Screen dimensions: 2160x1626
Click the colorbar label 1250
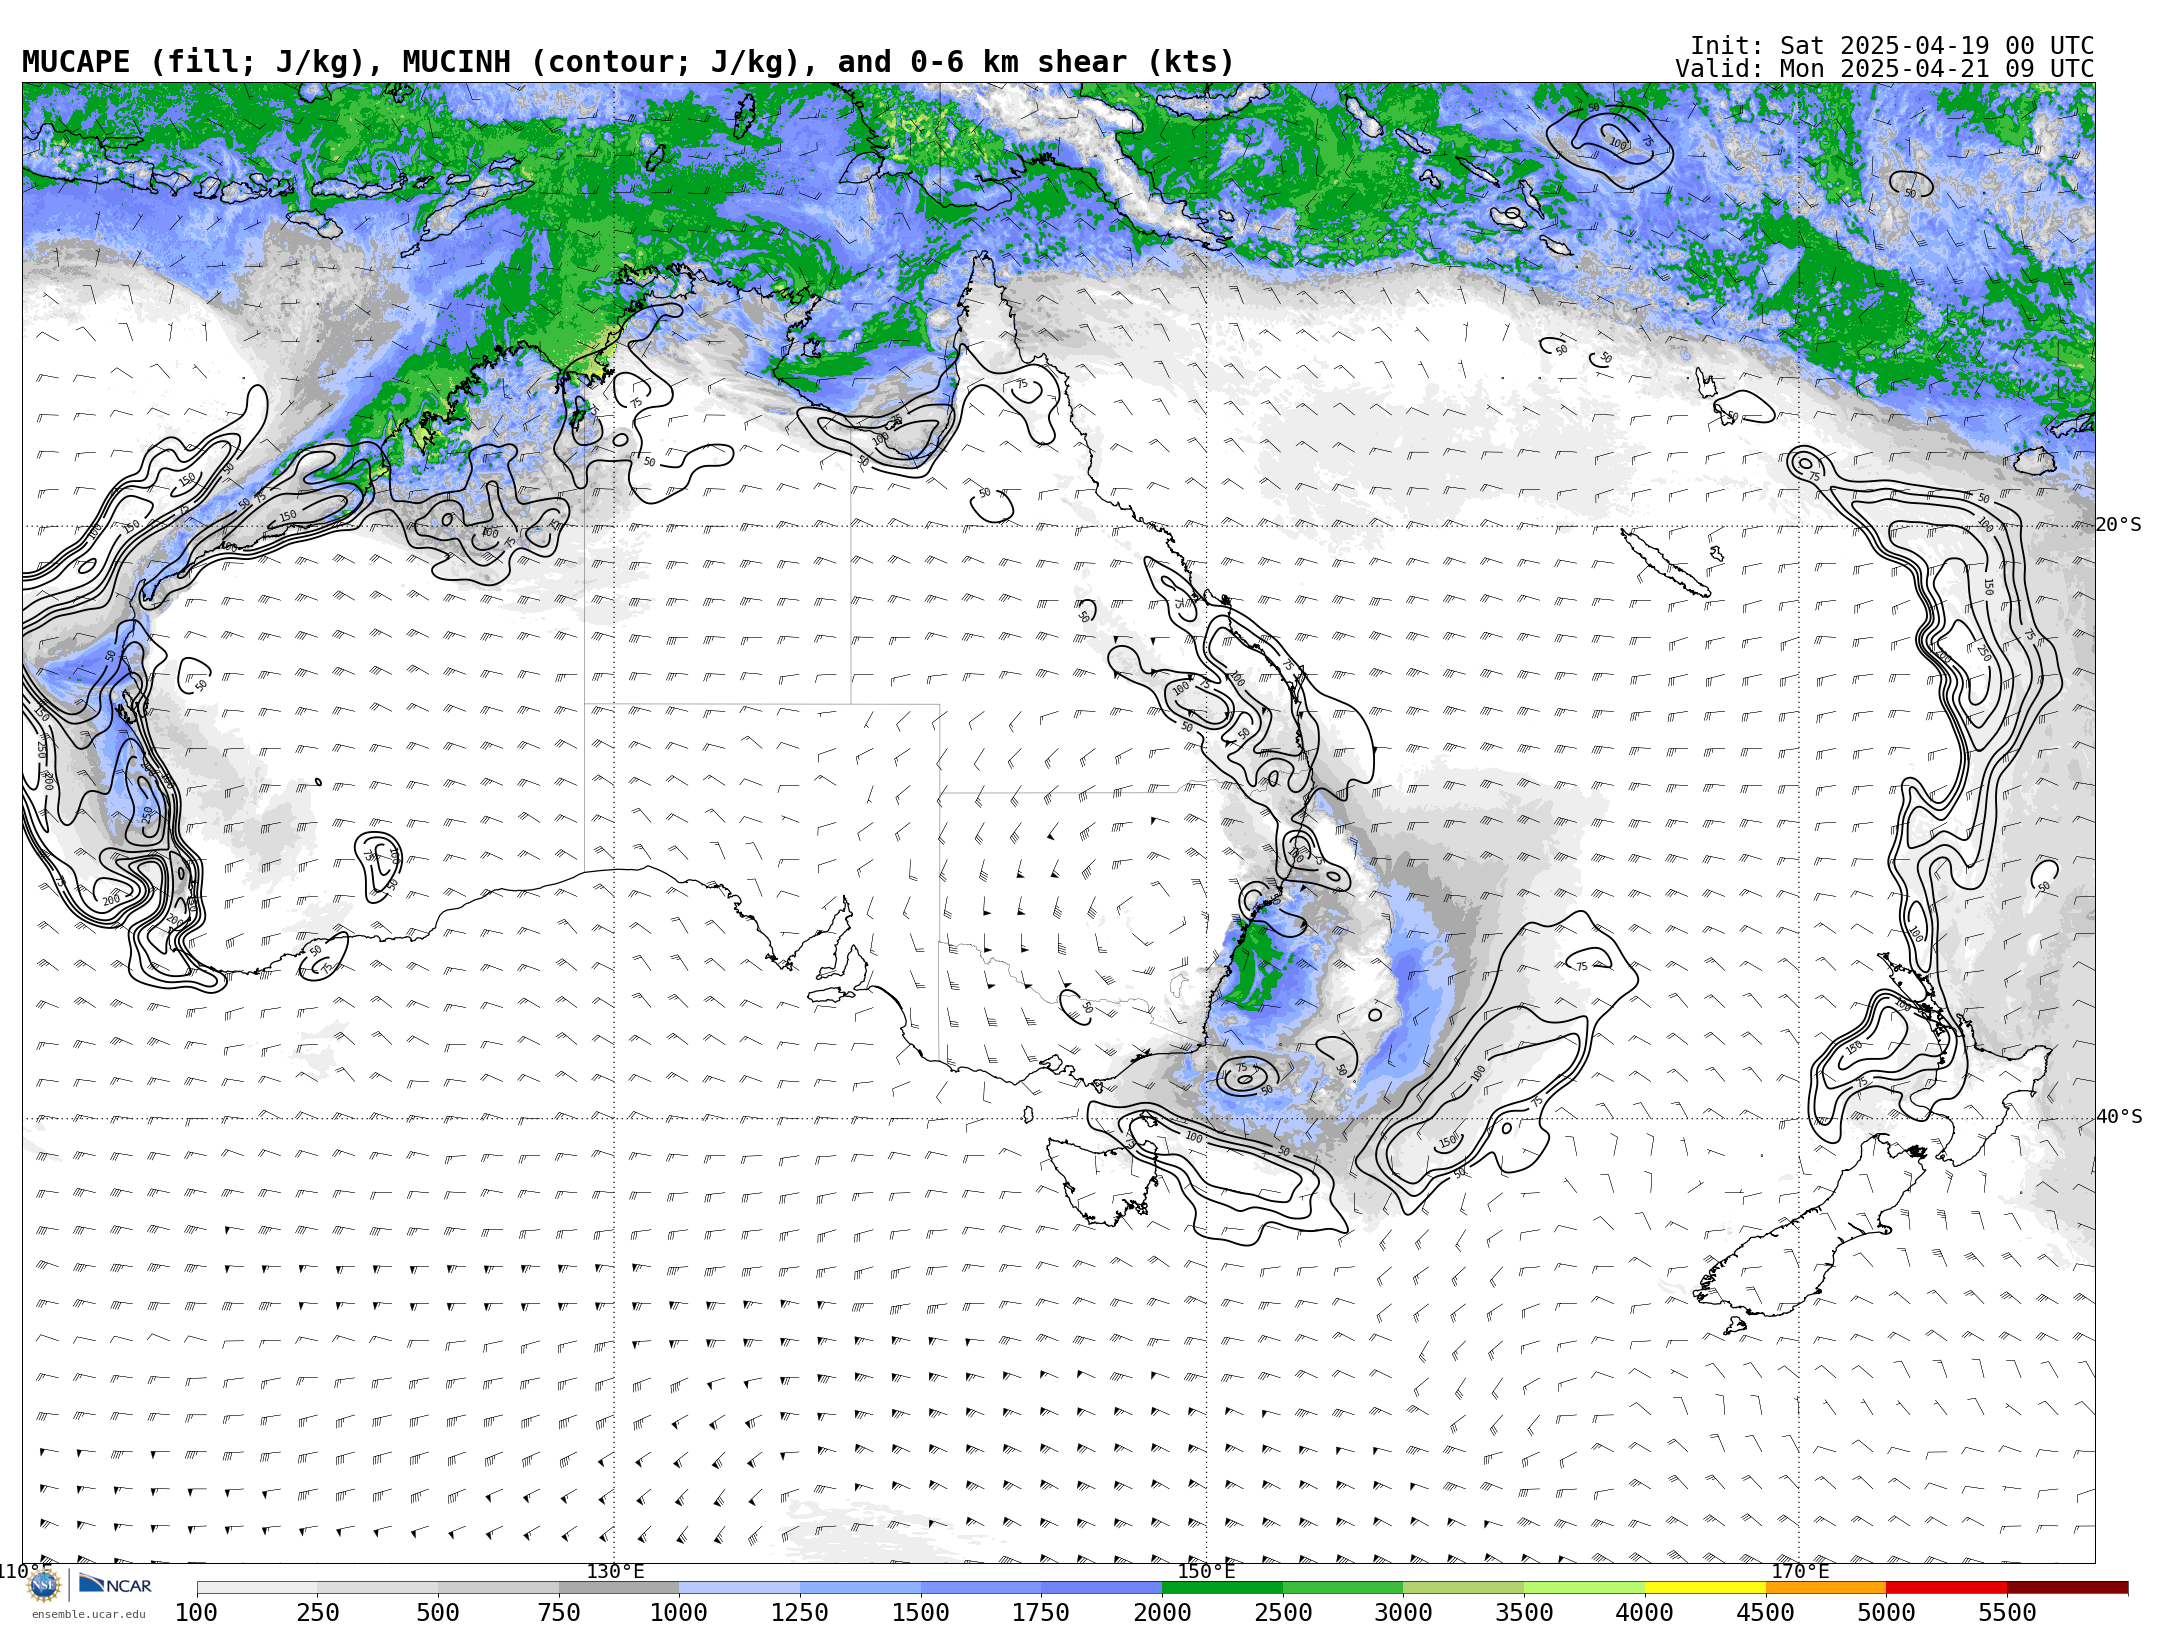click(800, 1612)
